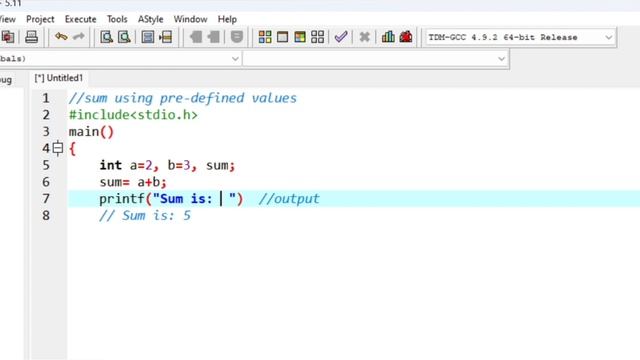
Task: Open the Project menu
Action: (x=40, y=19)
